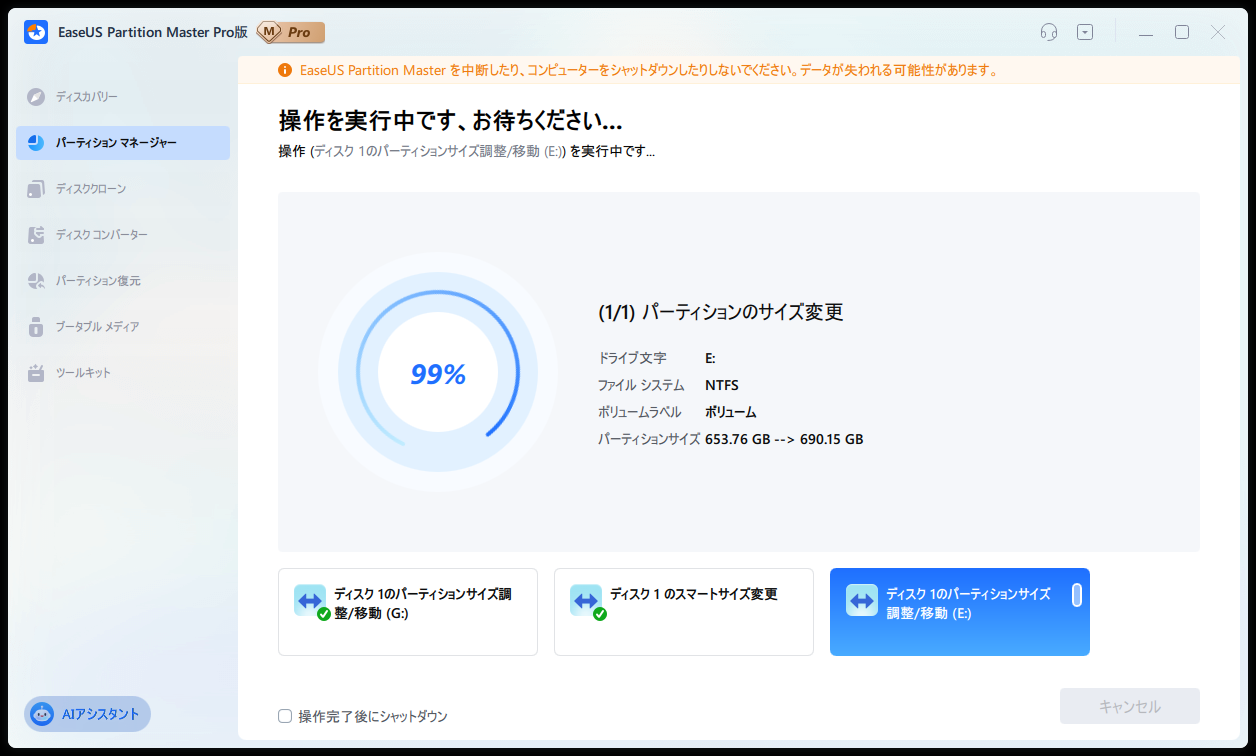
Task: Click the drive letter value E:
Action: (710, 358)
